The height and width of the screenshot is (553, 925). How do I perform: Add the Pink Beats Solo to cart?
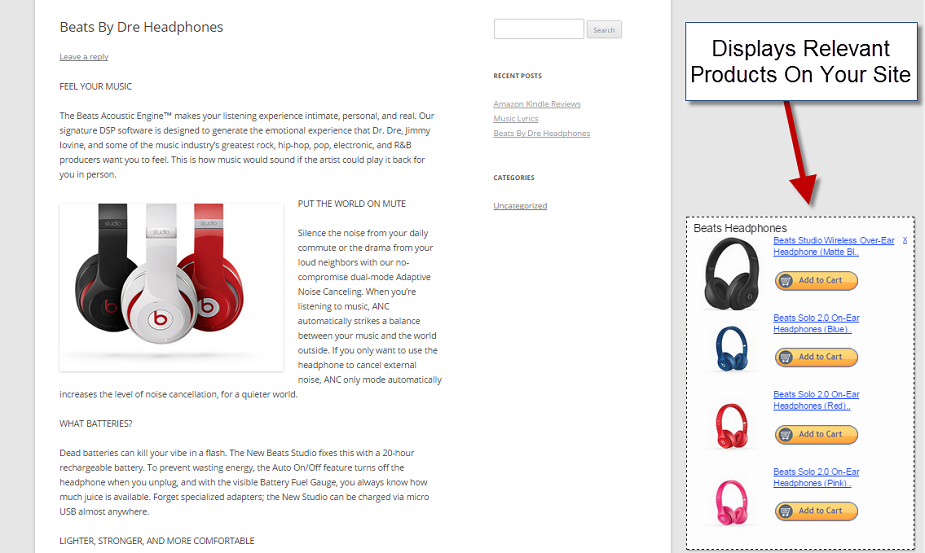pos(816,511)
